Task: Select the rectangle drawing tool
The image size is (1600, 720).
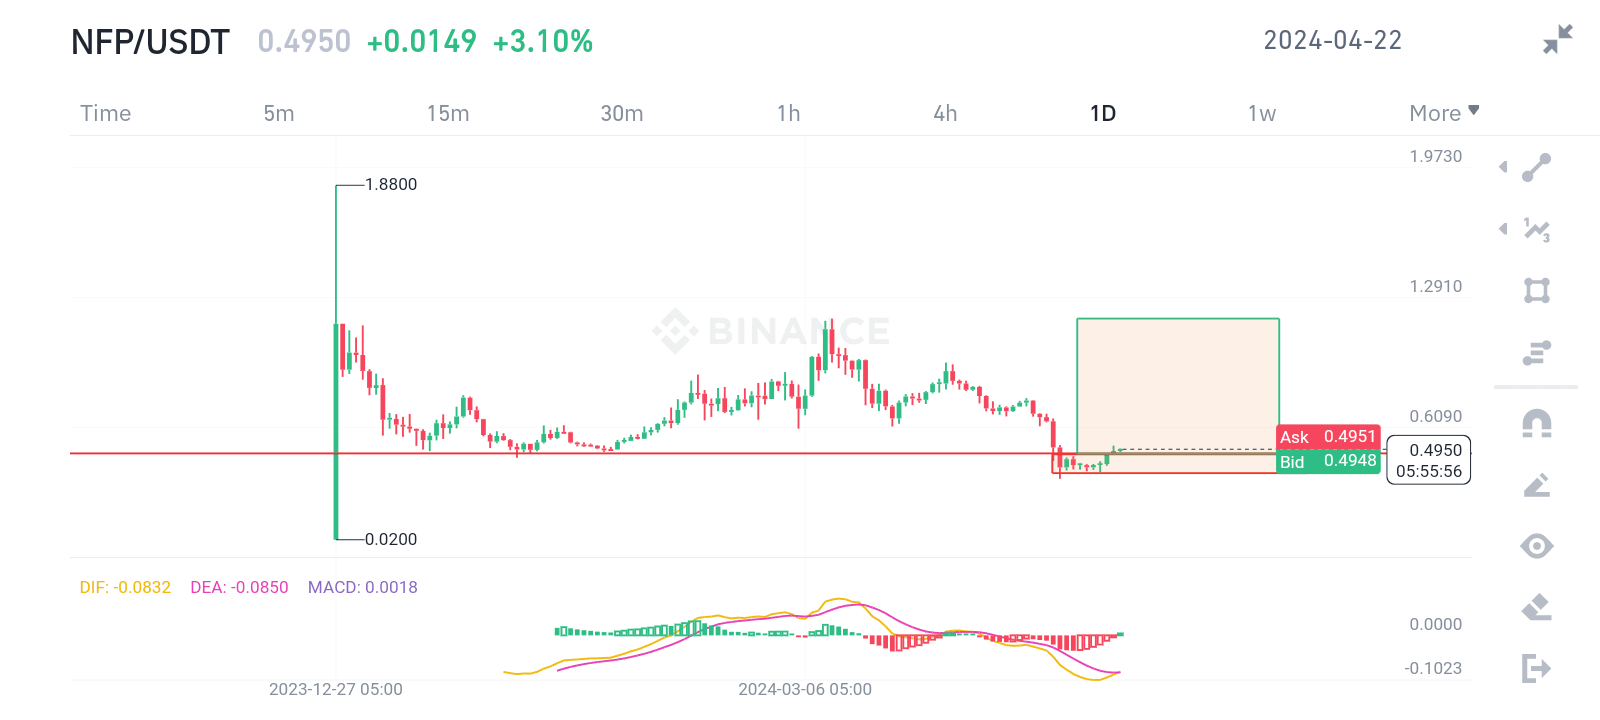Action: (1537, 290)
